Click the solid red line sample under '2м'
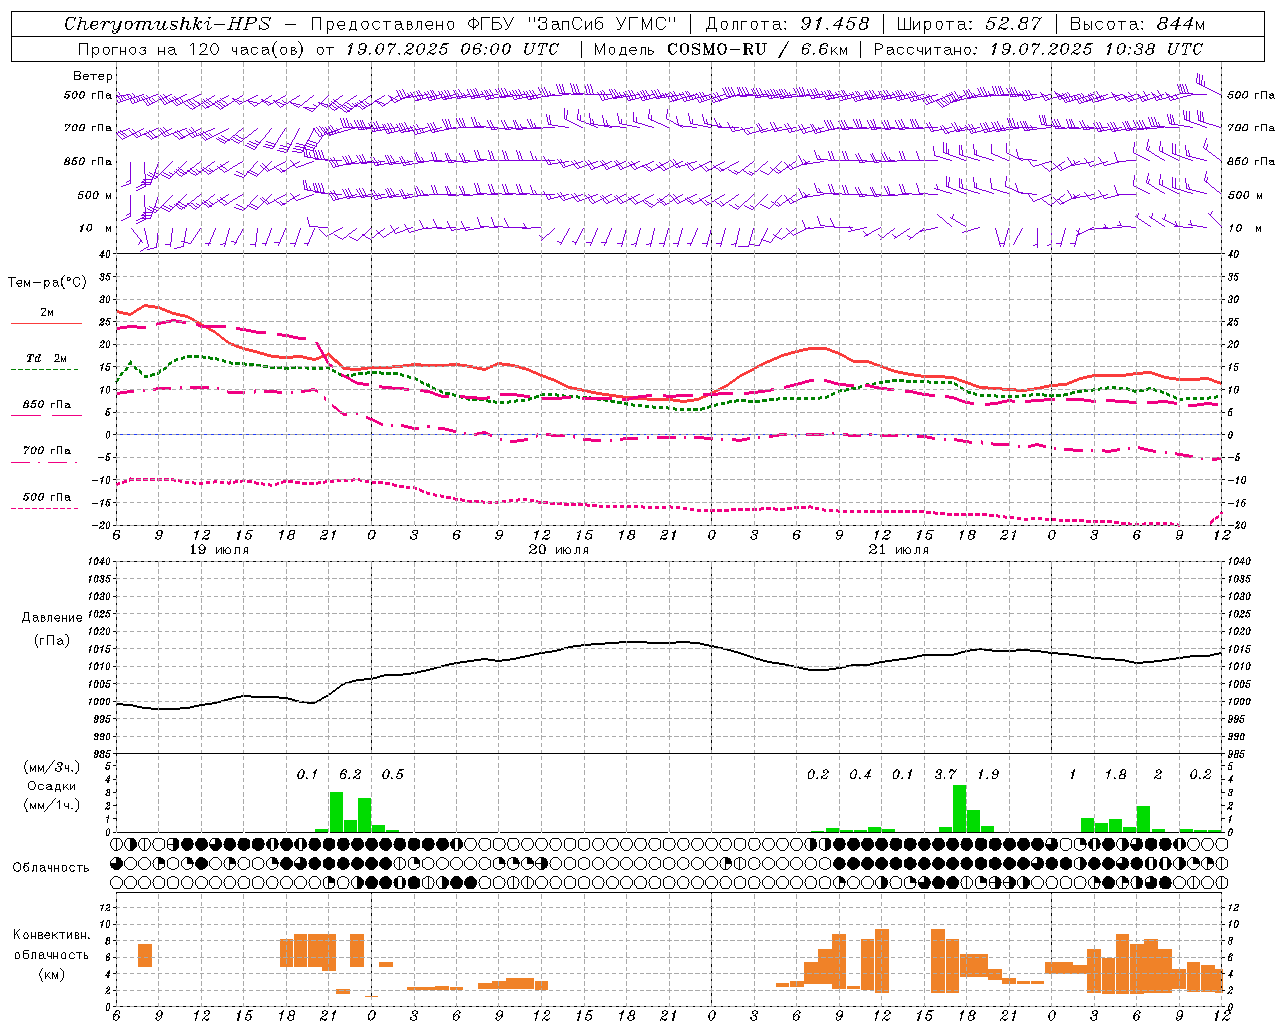The width and height of the screenshot is (1280, 1024). tap(45, 324)
